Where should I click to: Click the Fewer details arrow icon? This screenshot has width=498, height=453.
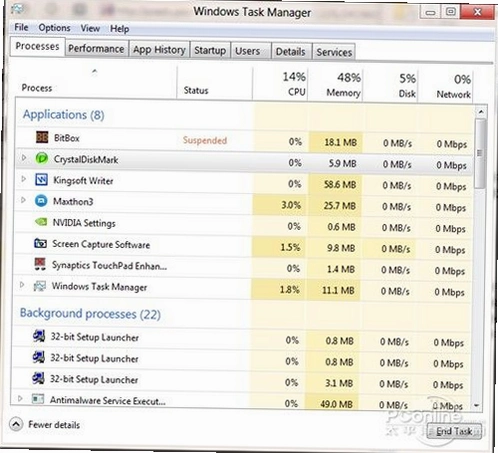point(16,424)
